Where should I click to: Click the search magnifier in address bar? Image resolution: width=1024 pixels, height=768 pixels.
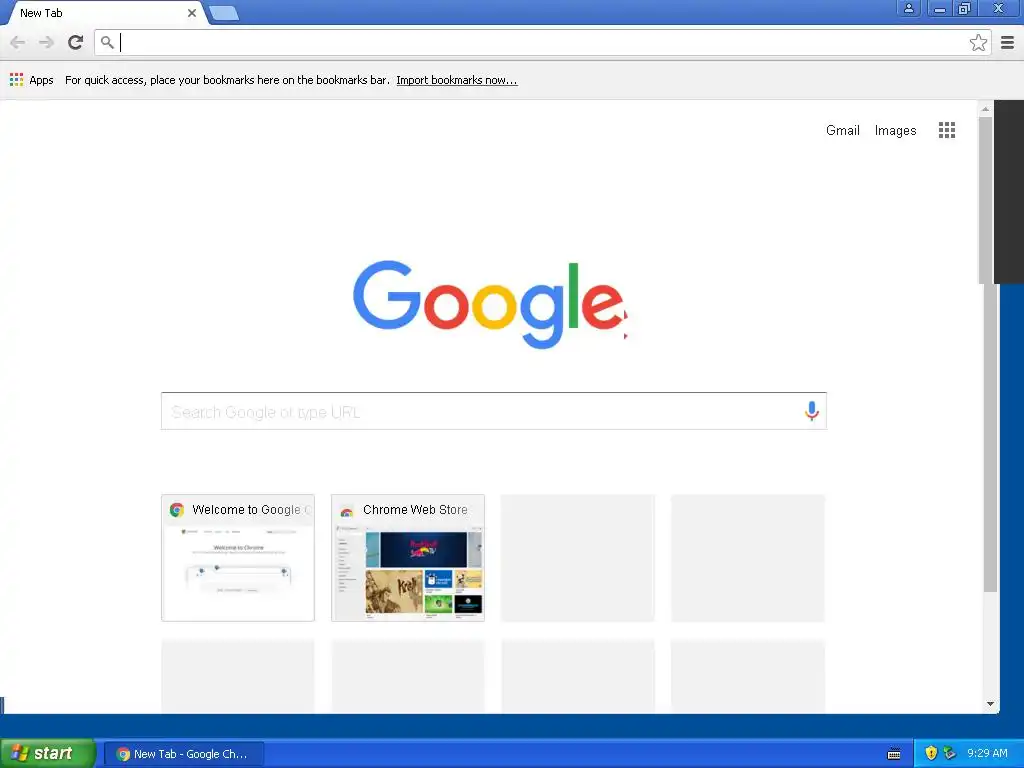(107, 42)
